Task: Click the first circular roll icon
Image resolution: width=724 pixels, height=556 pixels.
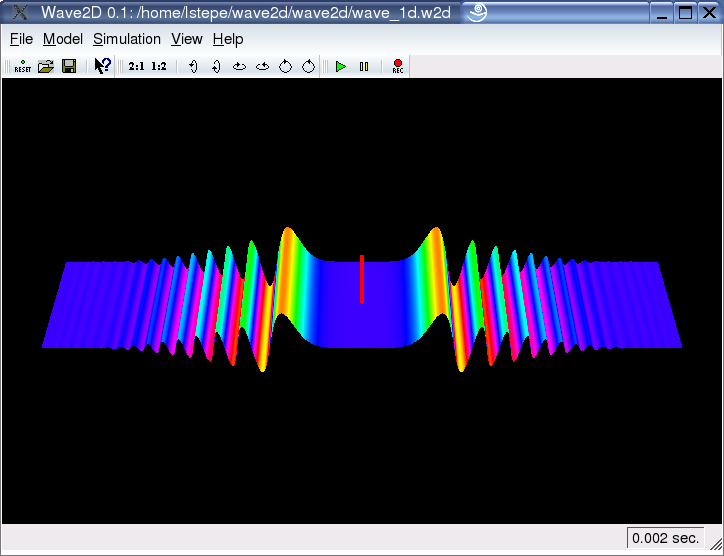Action: 285,67
